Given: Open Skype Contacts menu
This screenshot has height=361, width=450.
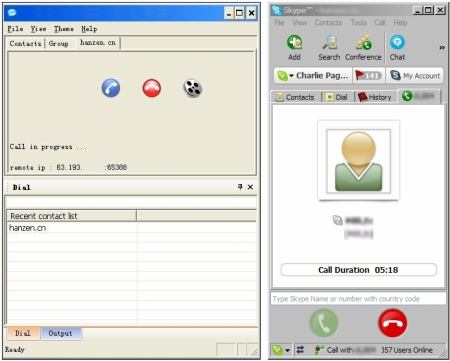Looking at the screenshot, I should (328, 23).
